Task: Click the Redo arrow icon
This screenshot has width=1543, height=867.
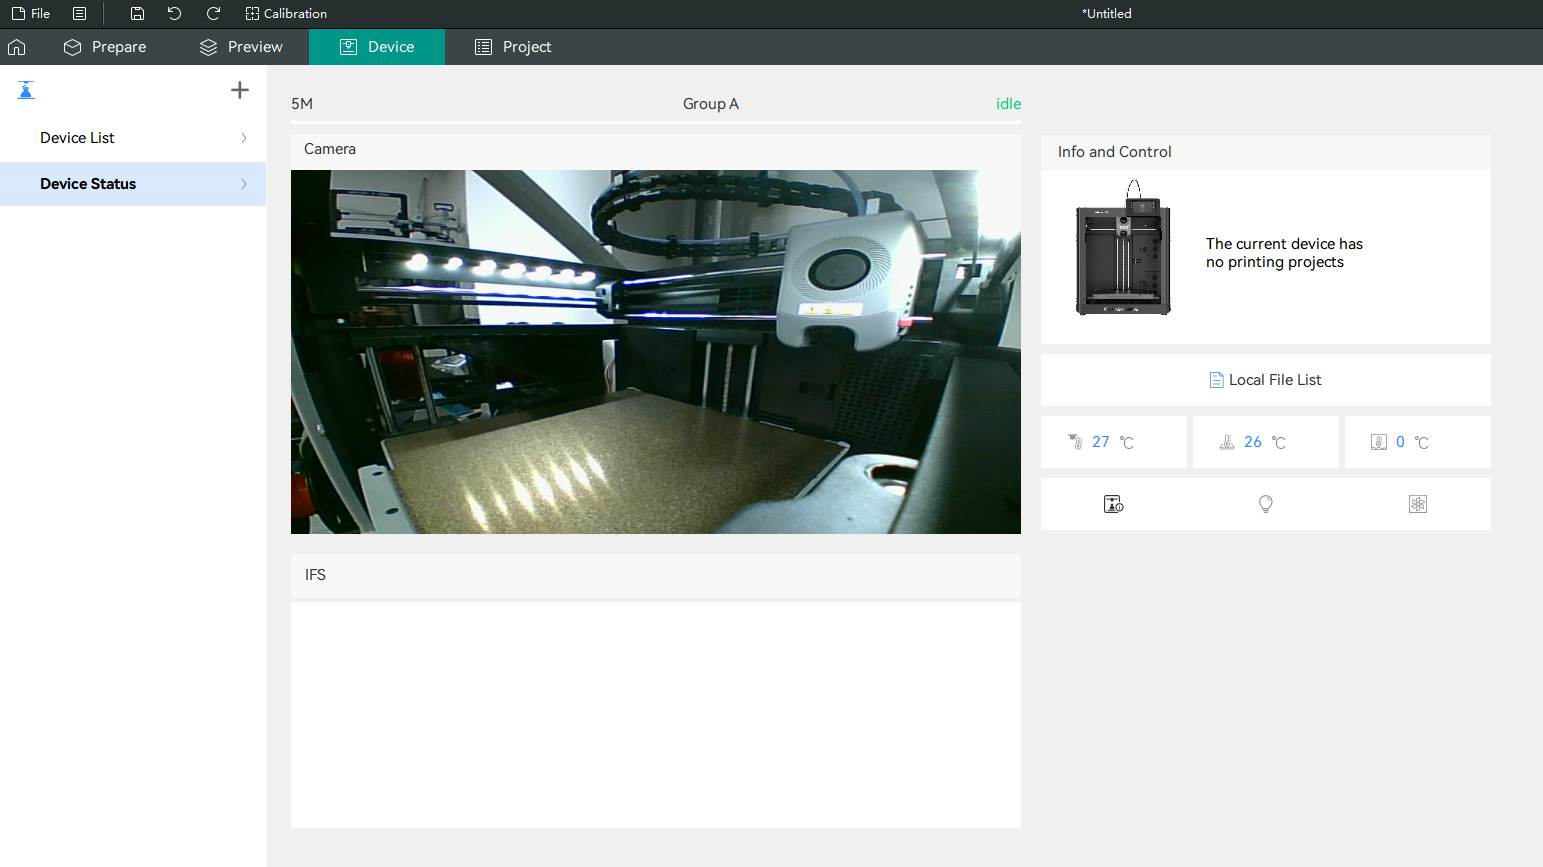Action: (213, 14)
